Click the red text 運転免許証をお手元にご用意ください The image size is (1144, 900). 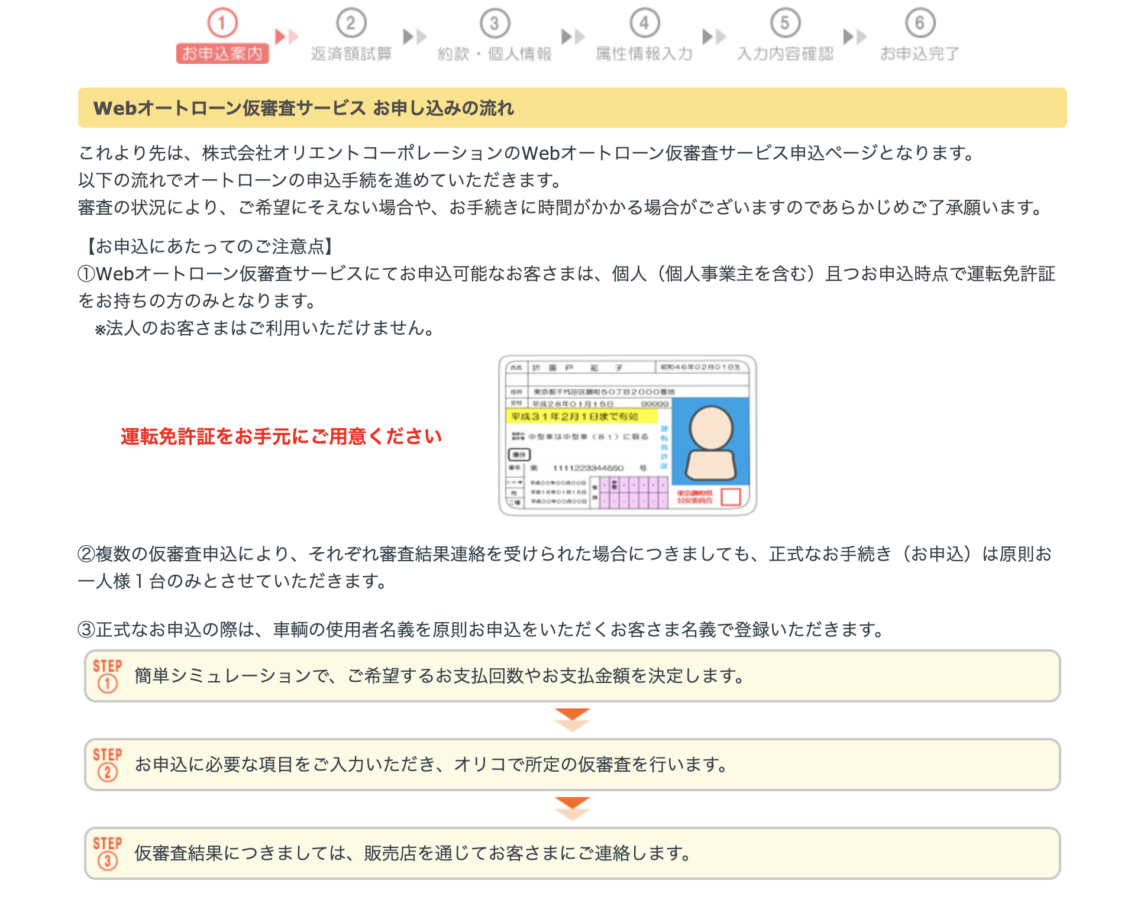[282, 436]
